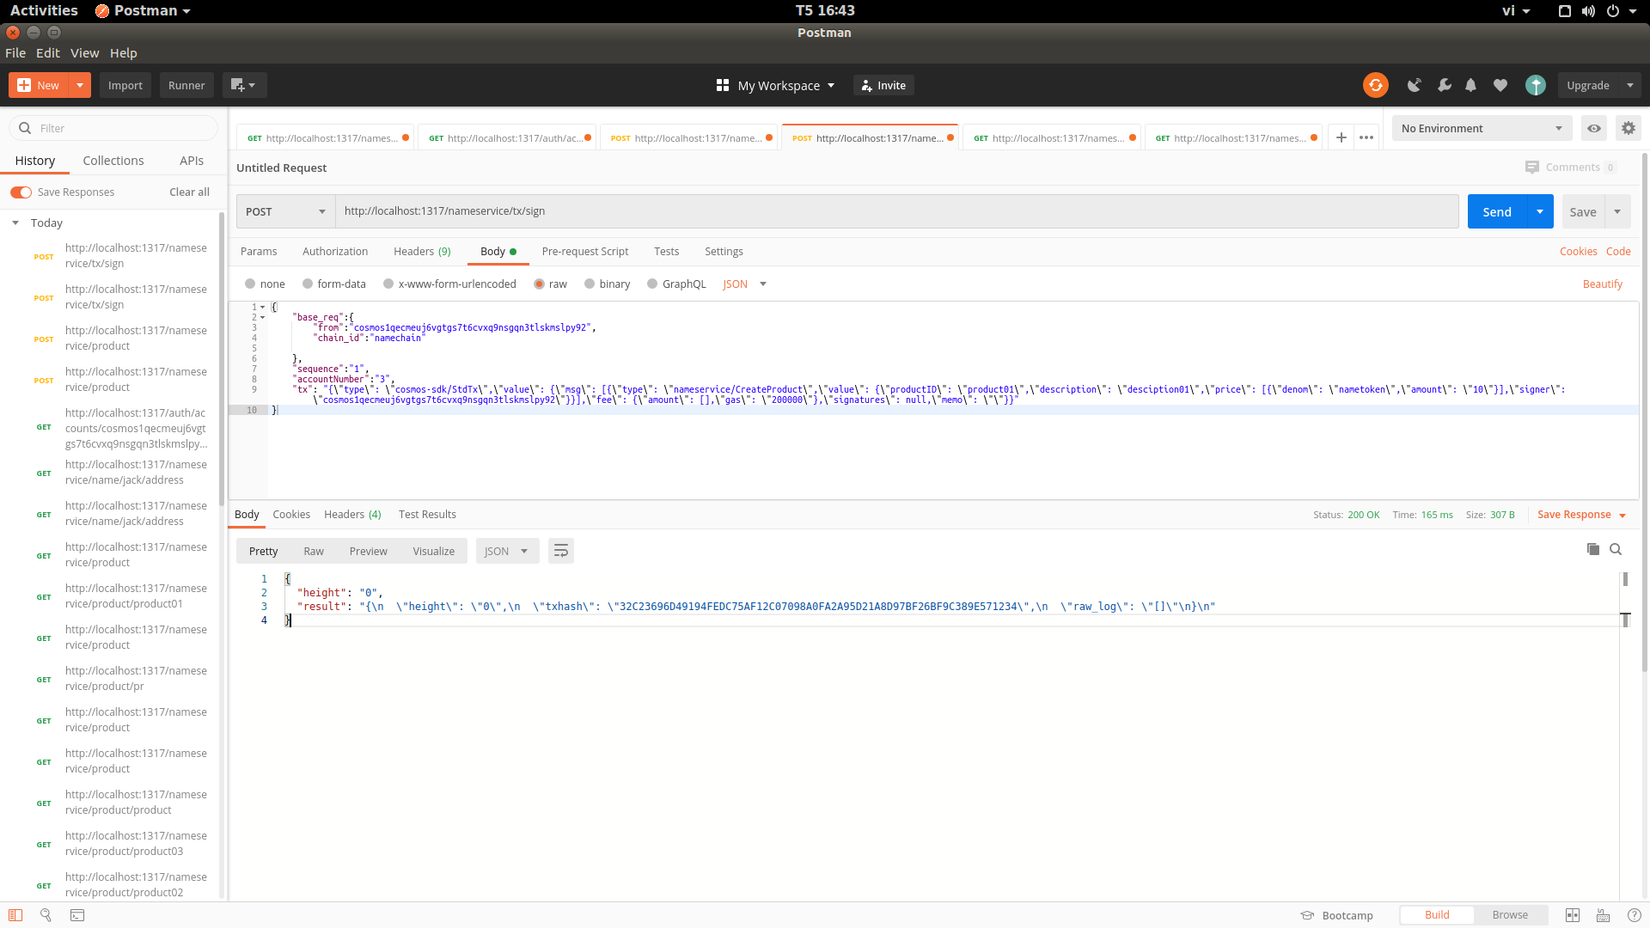Click the sidebar history scrollbar

(x=222, y=360)
